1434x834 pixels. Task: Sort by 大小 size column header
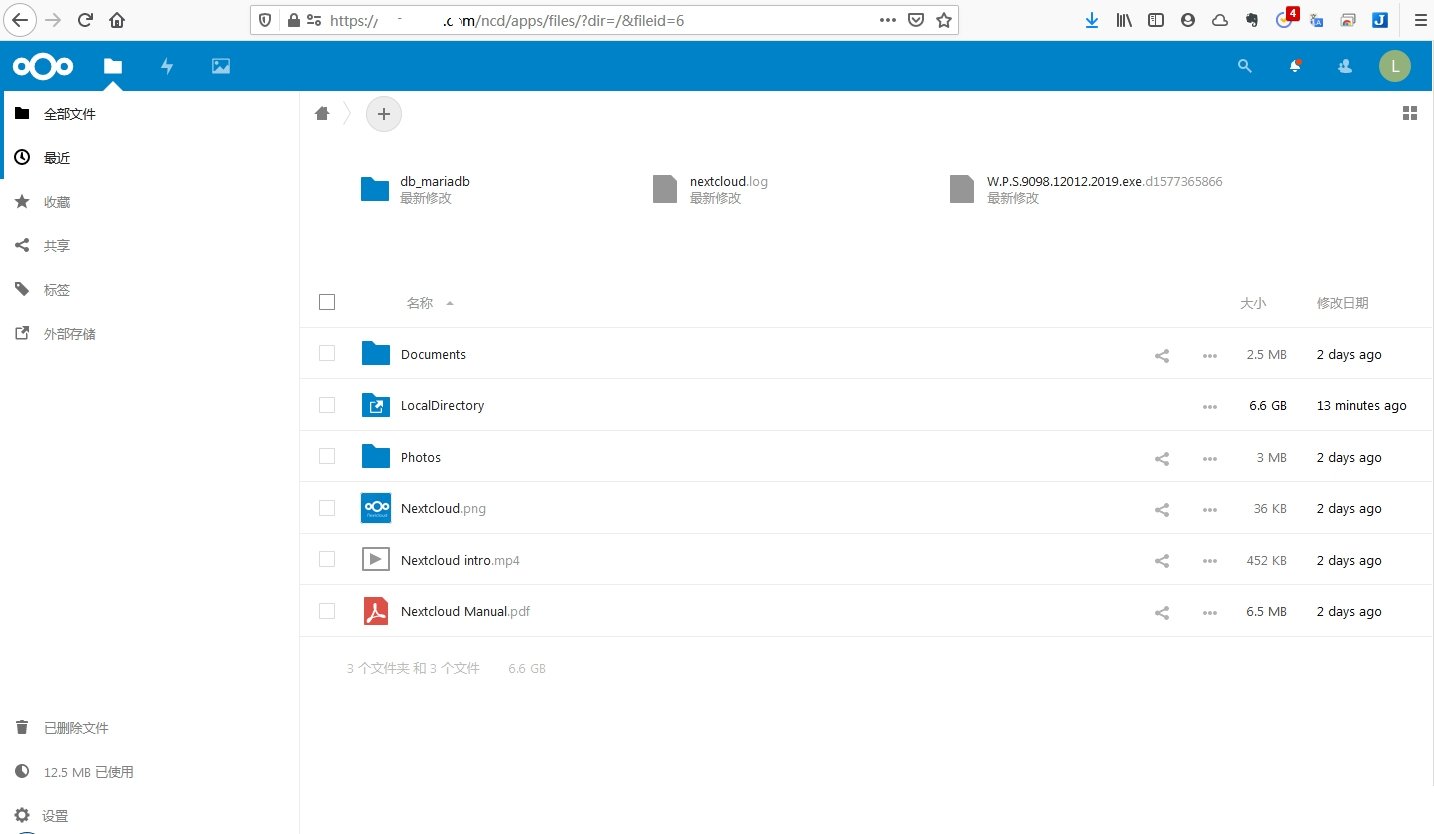coord(1253,303)
